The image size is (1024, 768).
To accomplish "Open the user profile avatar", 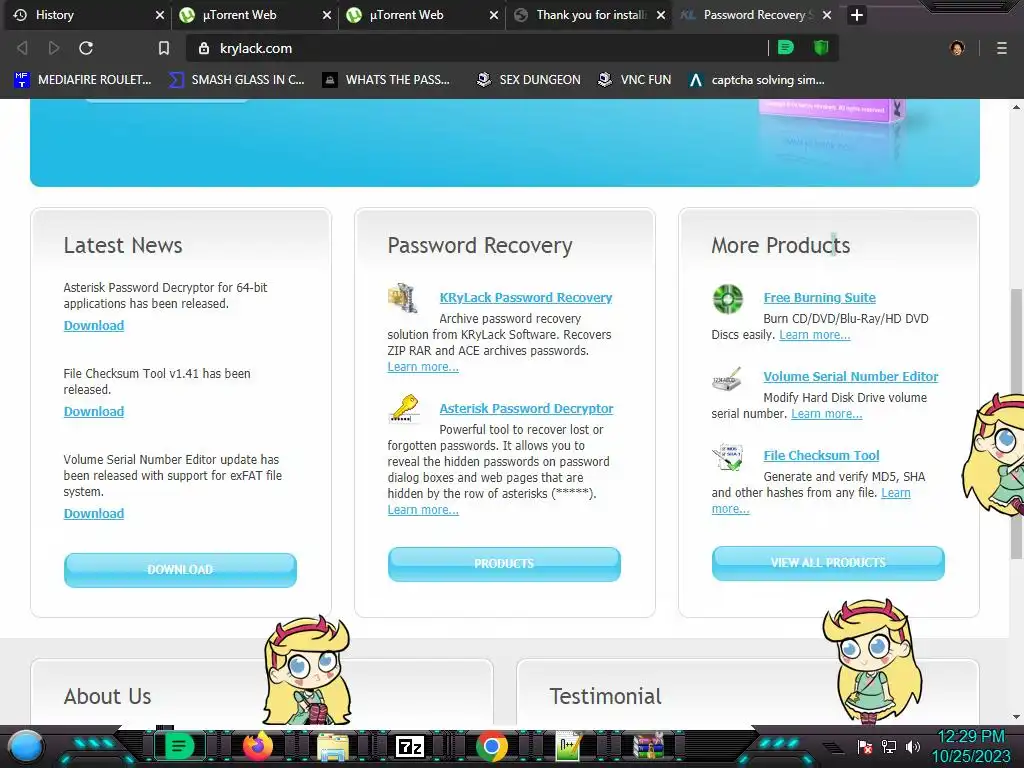I will click(957, 48).
